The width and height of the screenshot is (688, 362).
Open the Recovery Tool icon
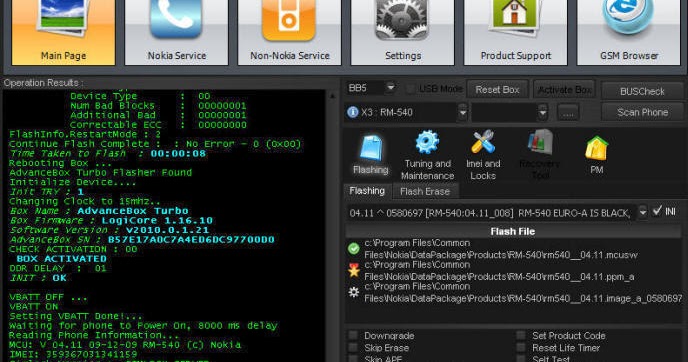[x=539, y=154]
